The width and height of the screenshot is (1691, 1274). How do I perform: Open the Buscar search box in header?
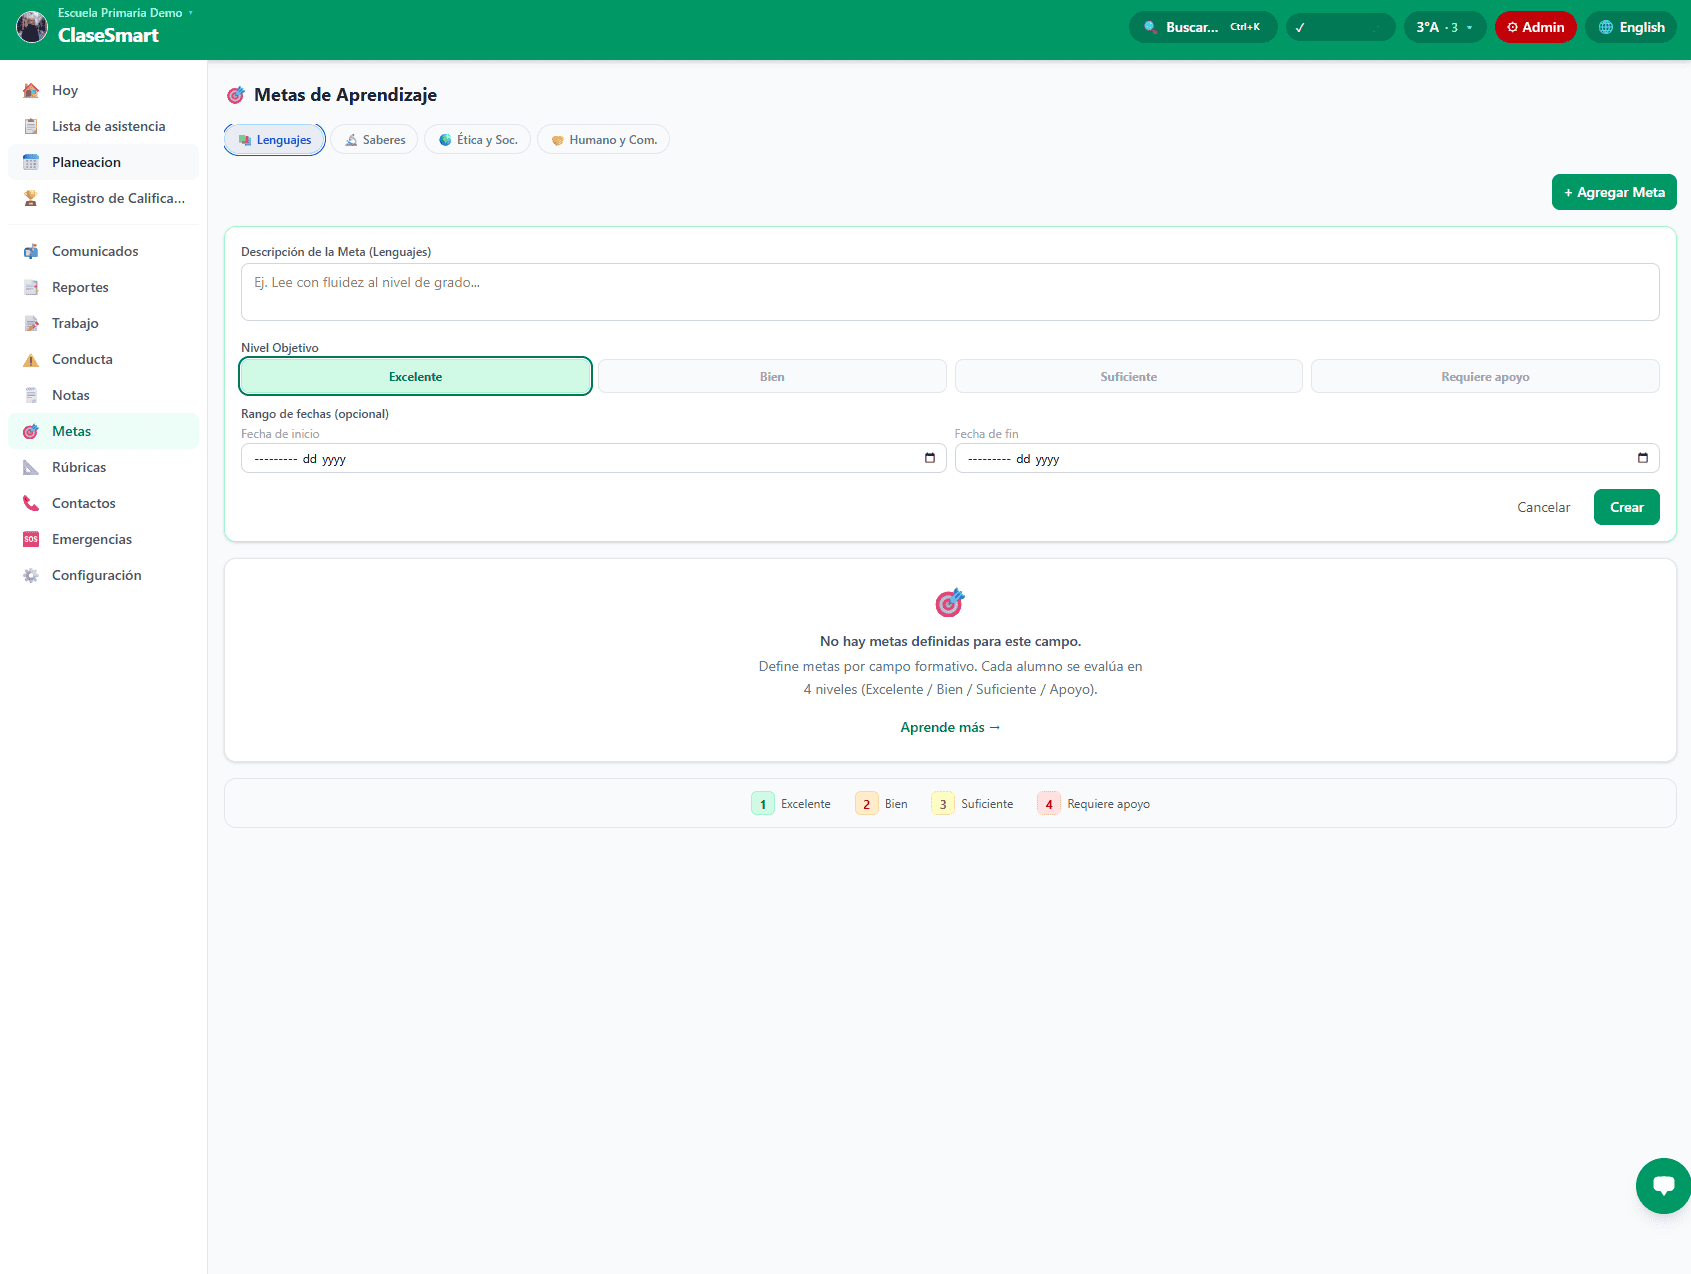coord(1203,27)
